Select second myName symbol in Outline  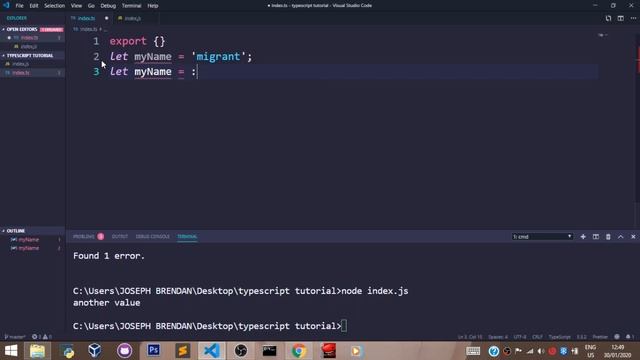pos(28,248)
